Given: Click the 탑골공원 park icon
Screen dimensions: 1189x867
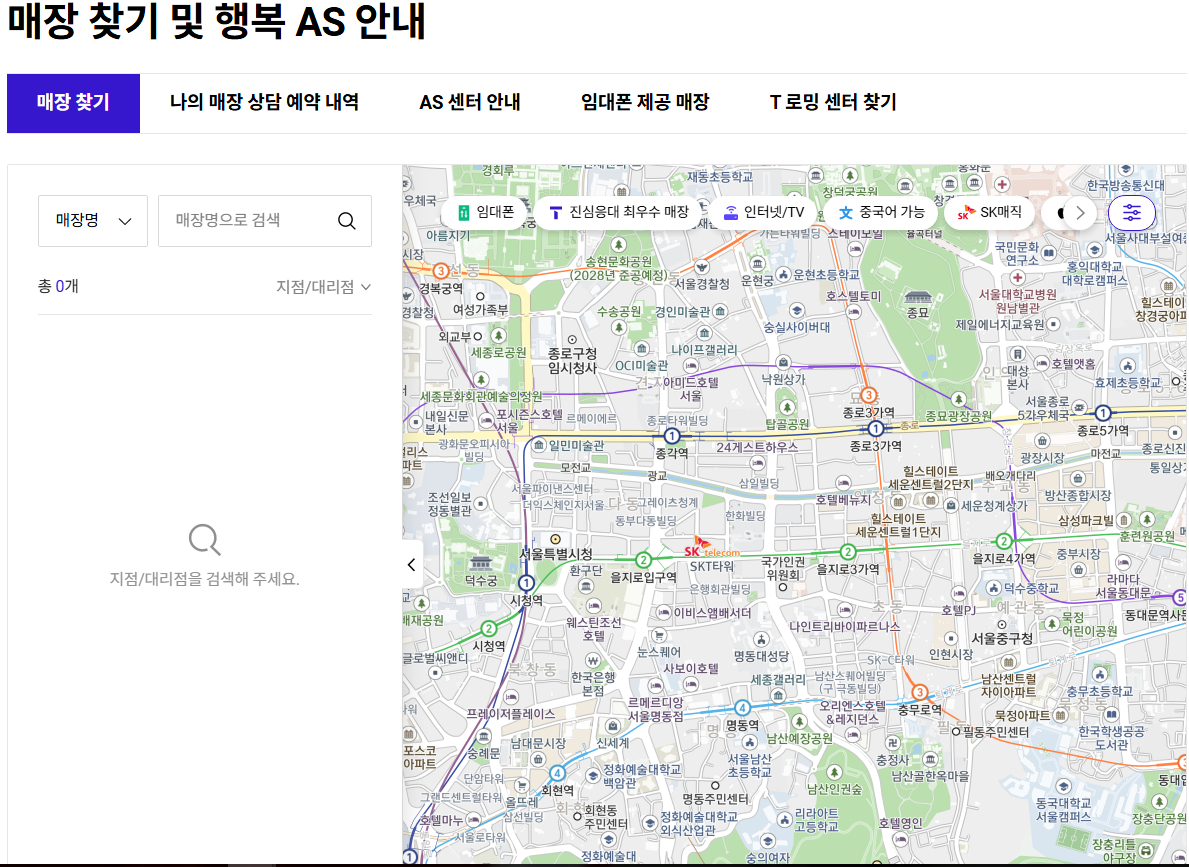Looking at the screenshot, I should (x=788, y=407).
